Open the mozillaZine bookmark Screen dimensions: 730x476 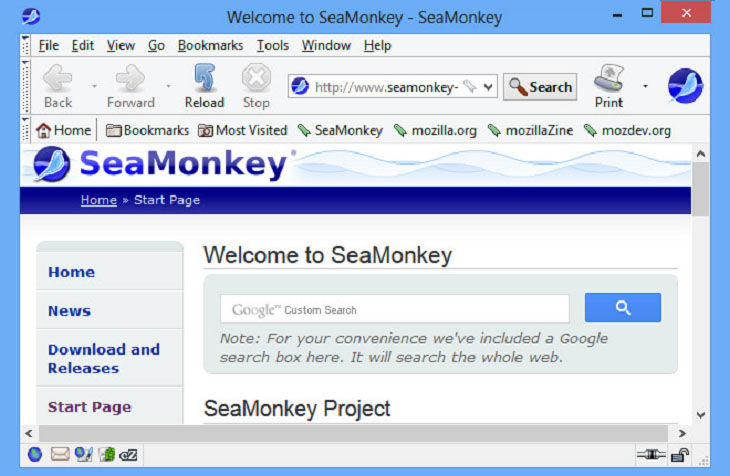coord(530,130)
